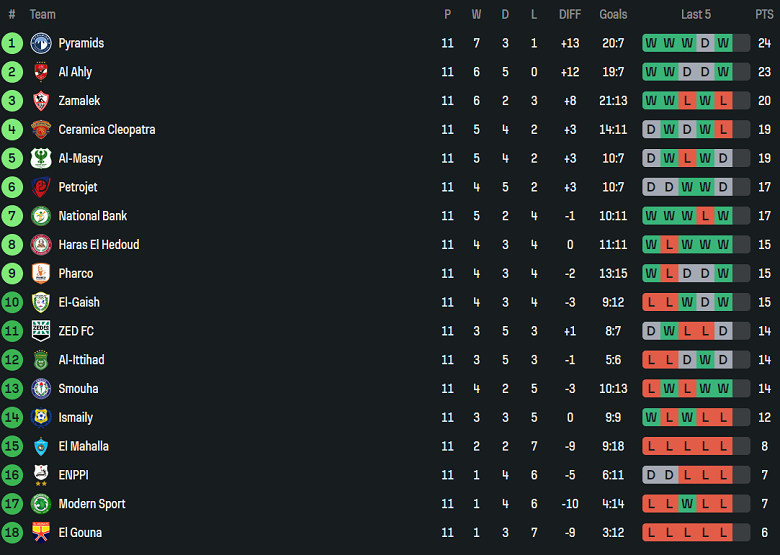The image size is (780, 555).
Task: Click the Pyramids club crest icon
Action: [41, 43]
